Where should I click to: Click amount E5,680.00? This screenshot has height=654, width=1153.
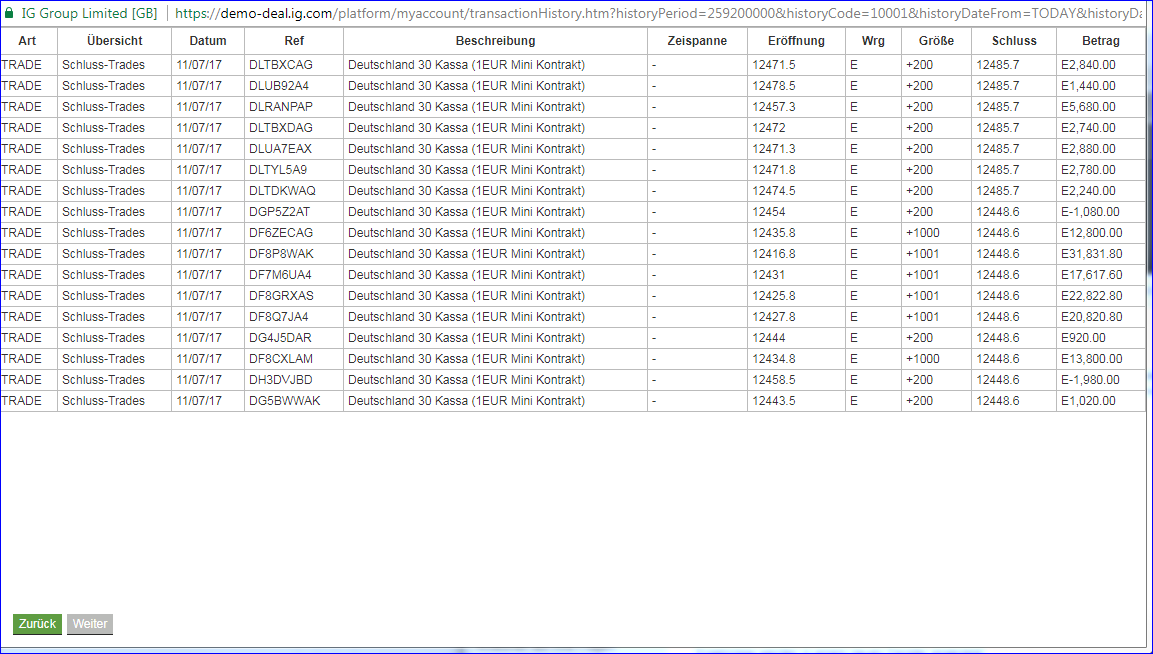coord(1088,107)
